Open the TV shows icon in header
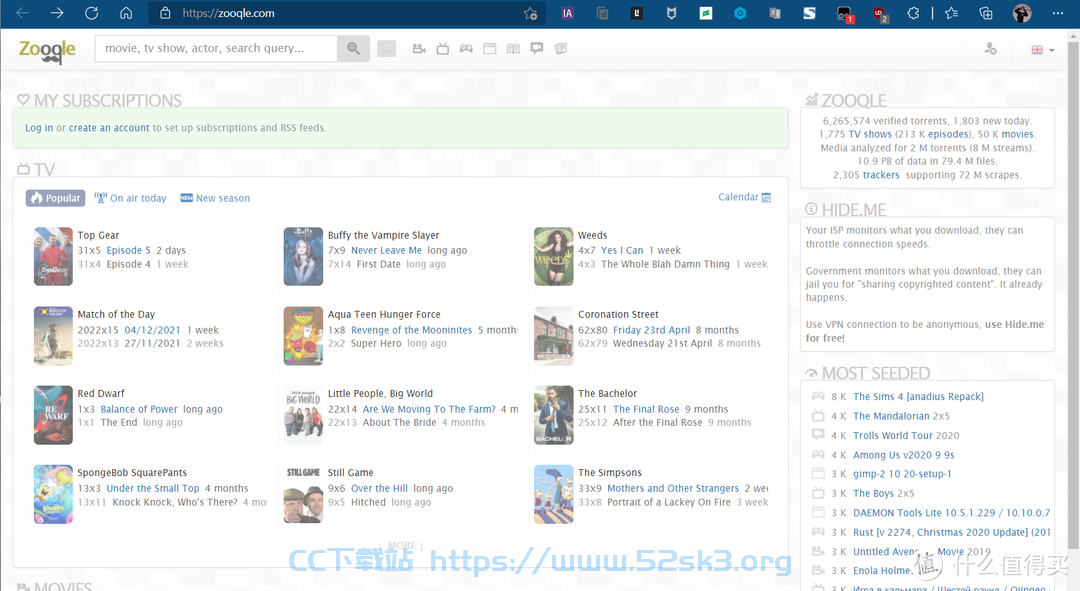The height and width of the screenshot is (591, 1080). pos(443,48)
